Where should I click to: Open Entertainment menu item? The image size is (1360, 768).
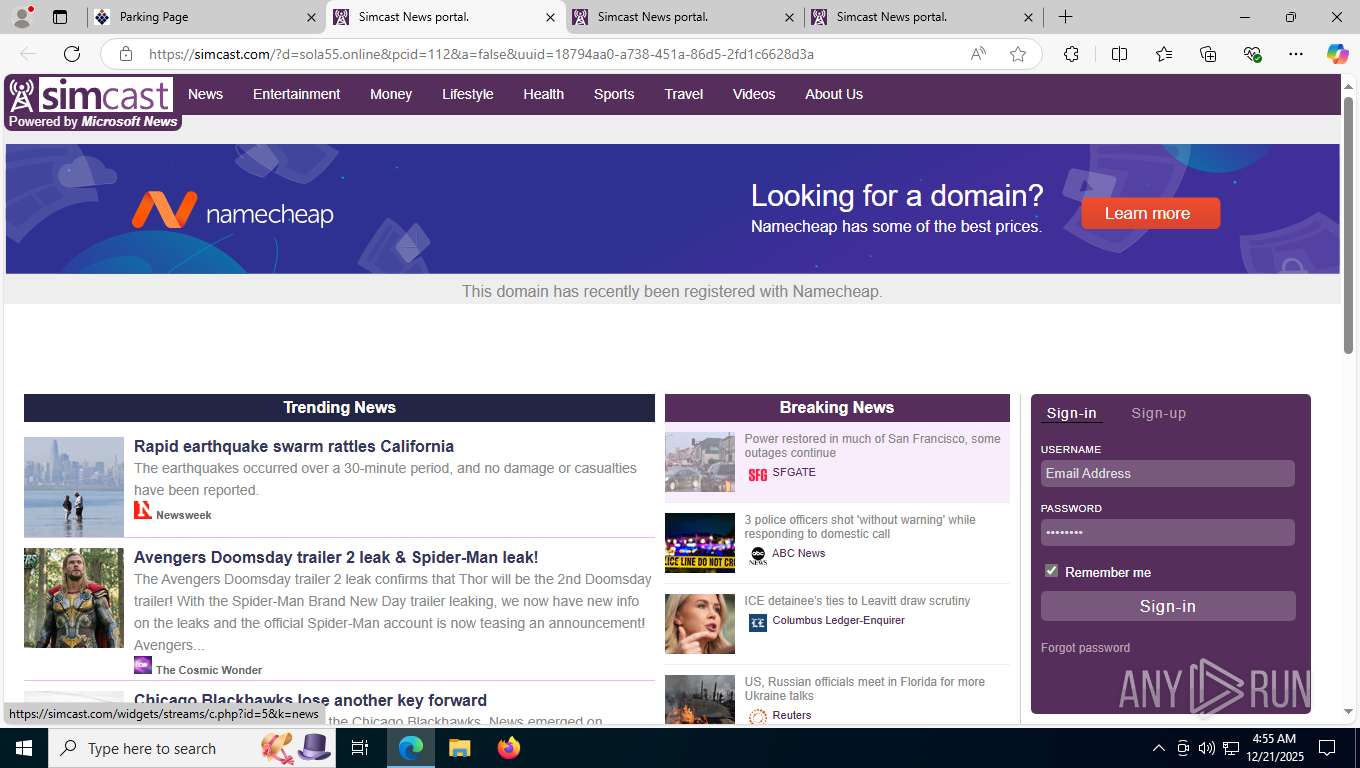pos(296,94)
